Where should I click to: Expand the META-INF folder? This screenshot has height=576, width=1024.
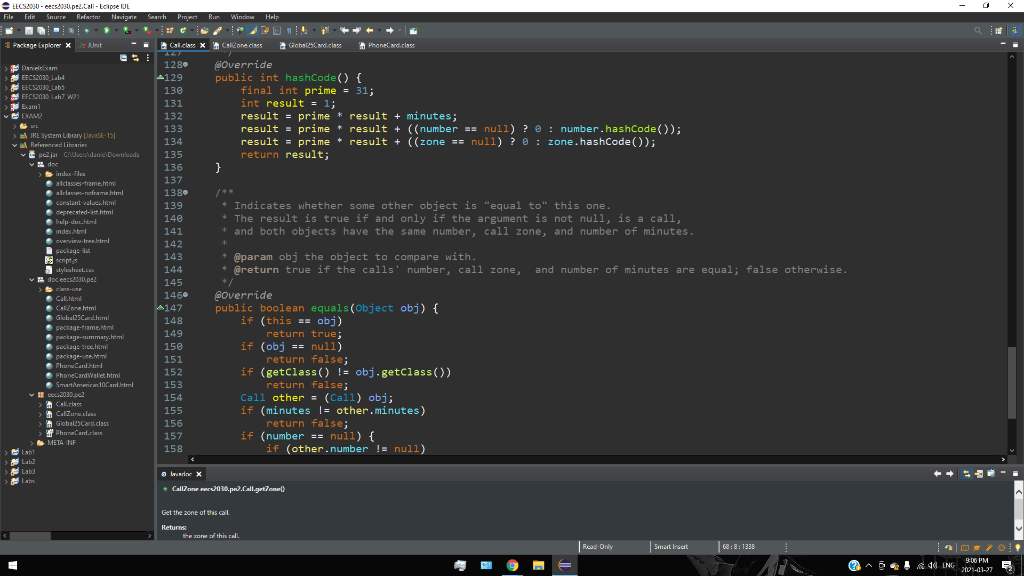coord(32,443)
